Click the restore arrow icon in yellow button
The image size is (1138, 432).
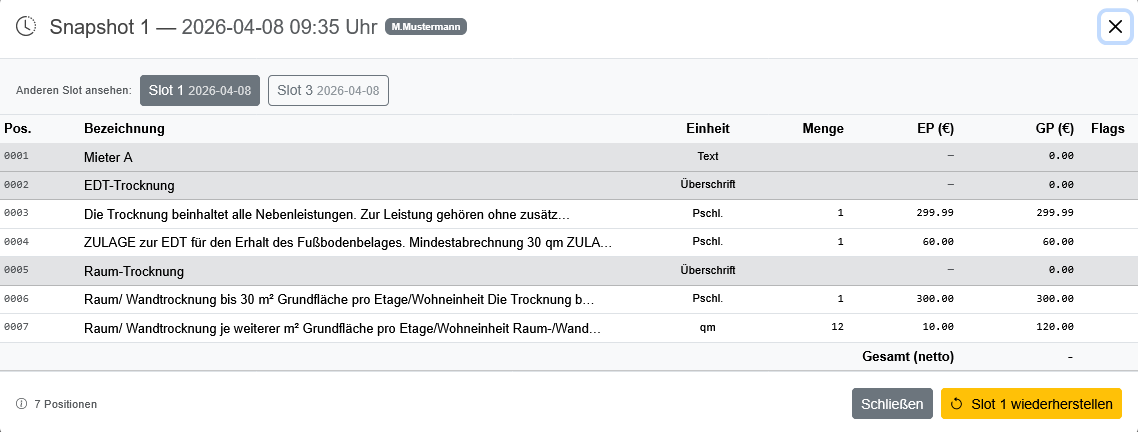click(x=957, y=404)
